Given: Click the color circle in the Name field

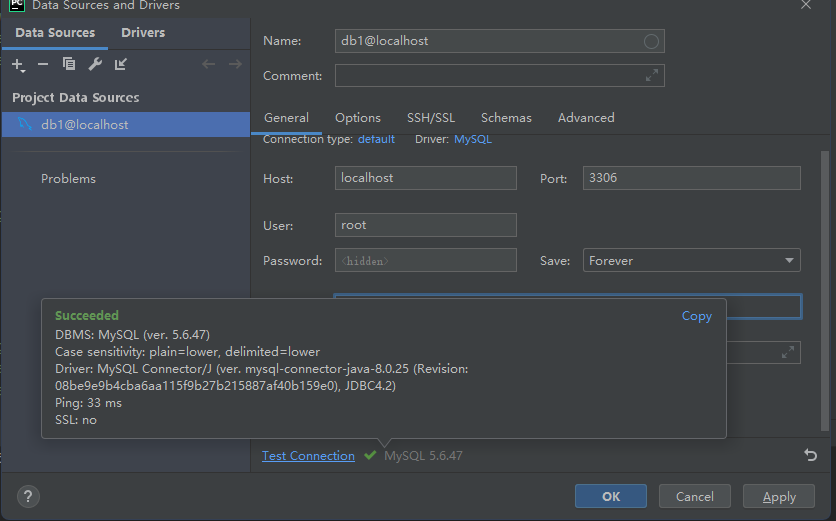Looking at the screenshot, I should click(x=651, y=41).
